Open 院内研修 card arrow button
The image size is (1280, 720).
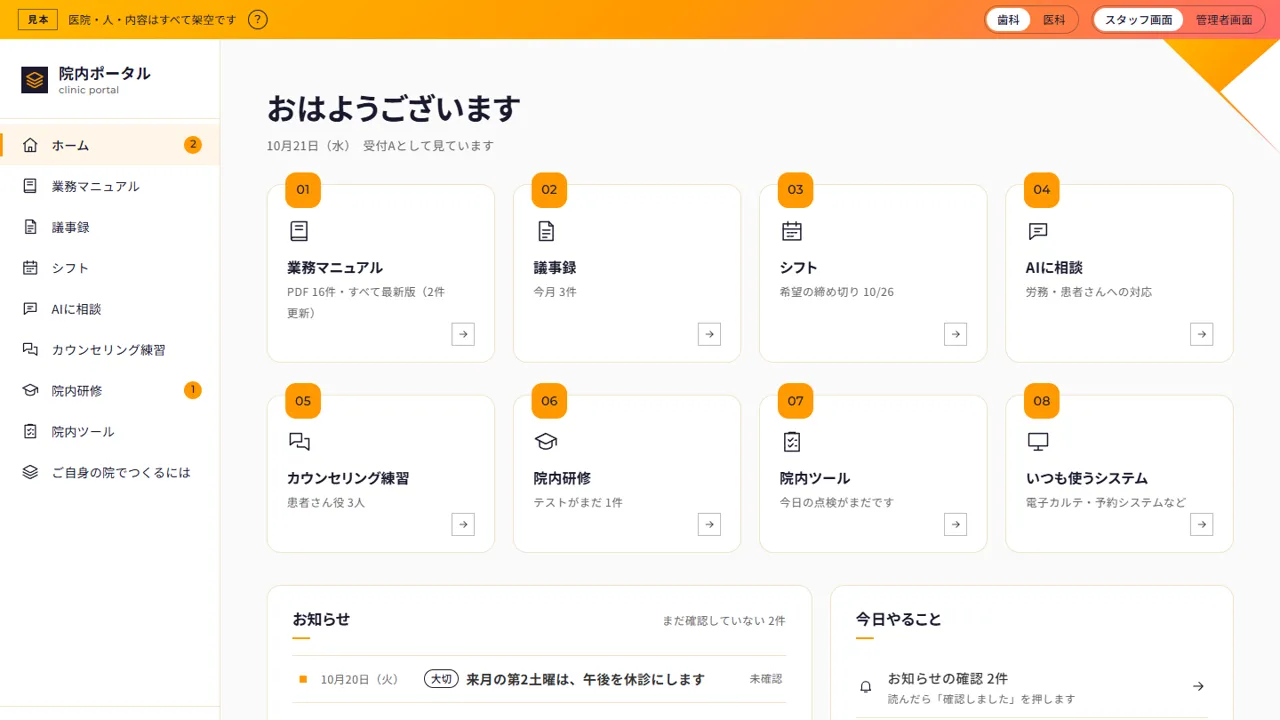709,524
